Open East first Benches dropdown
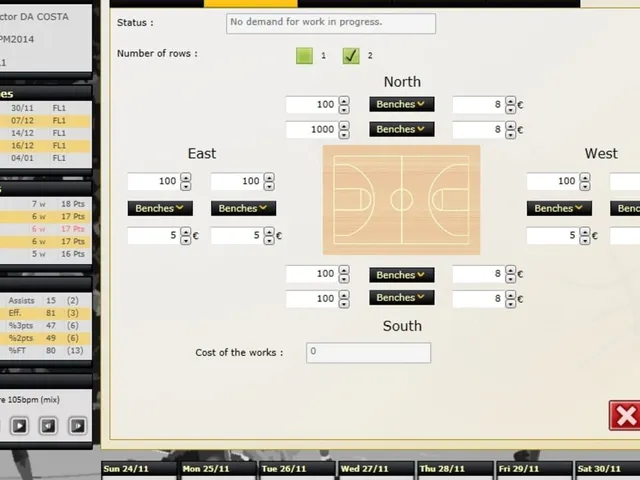 tap(160, 208)
